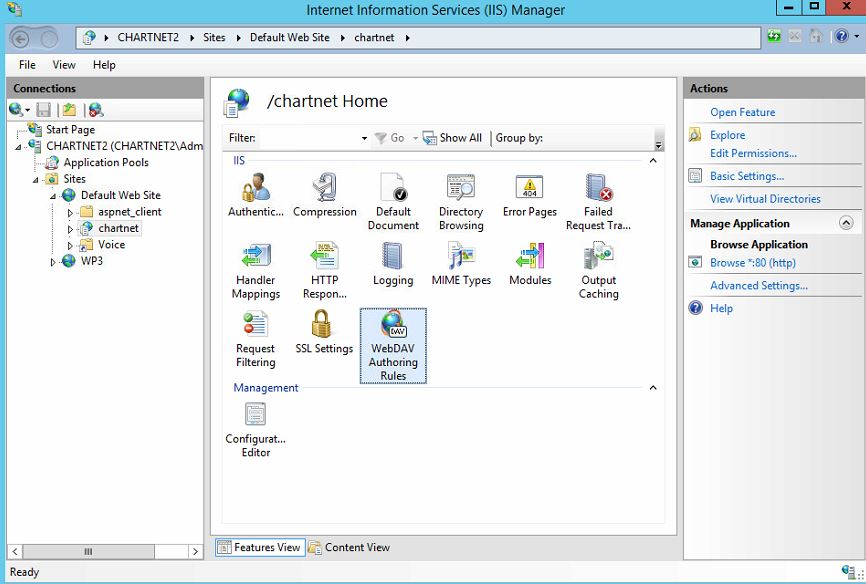
Task: Open the Error Pages feature
Action: click(530, 195)
